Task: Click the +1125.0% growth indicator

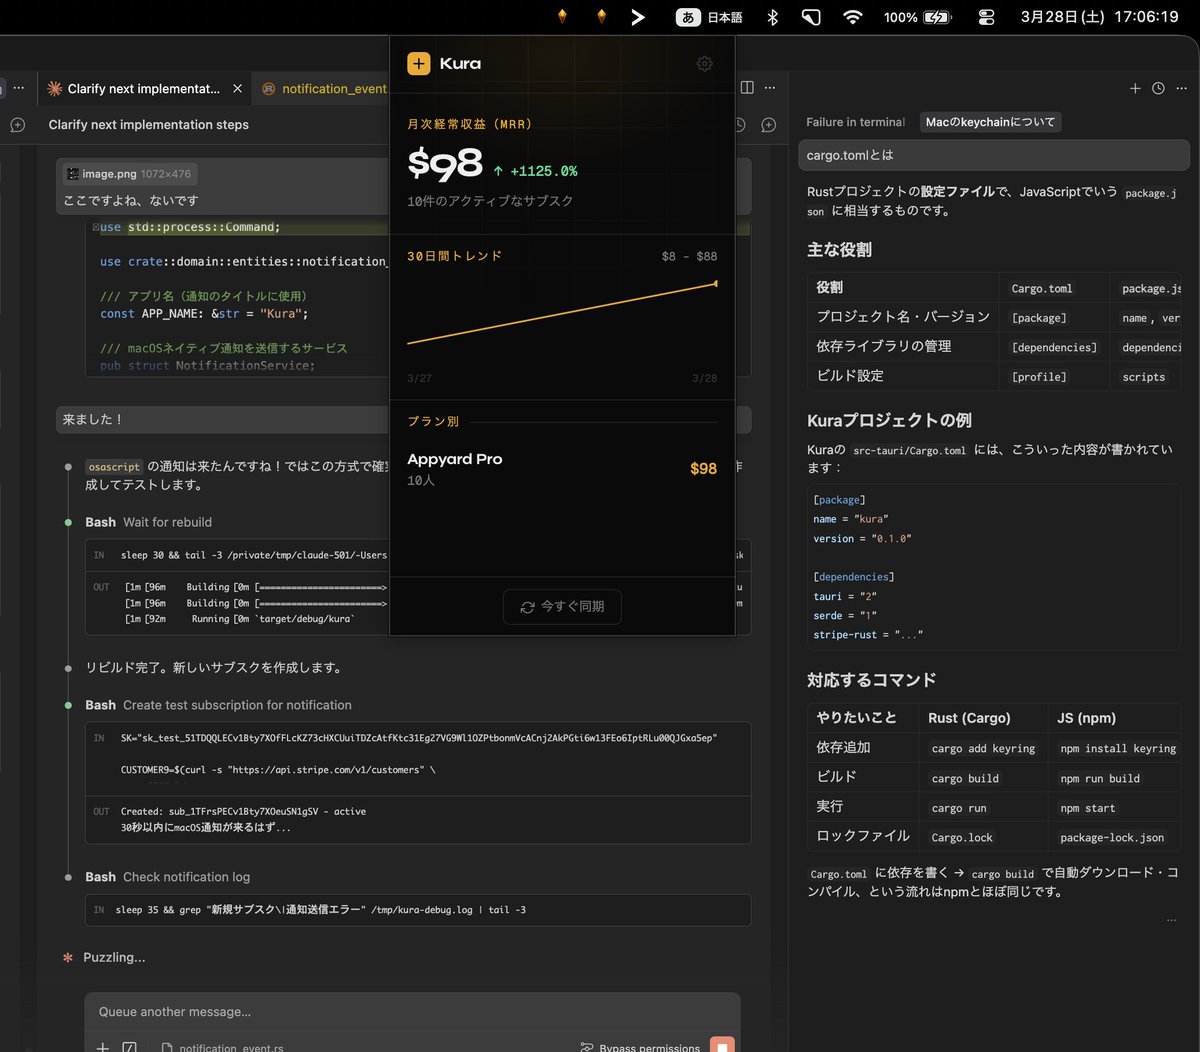Action: click(535, 171)
